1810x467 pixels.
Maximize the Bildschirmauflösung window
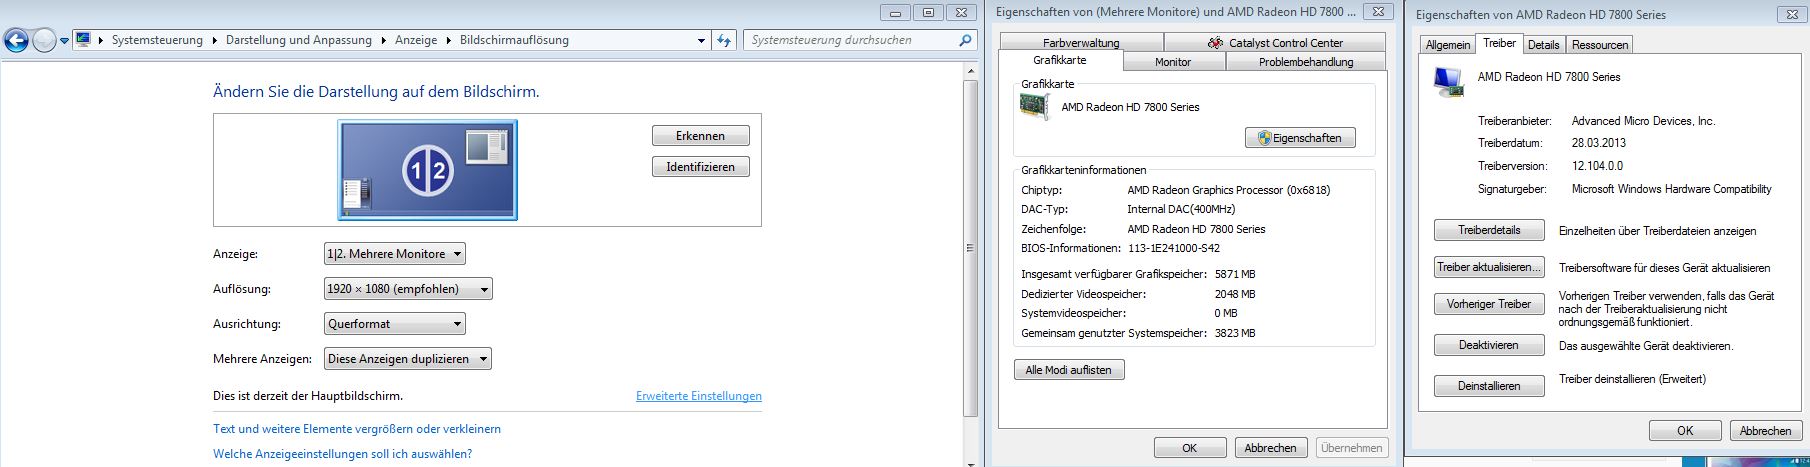tap(929, 12)
